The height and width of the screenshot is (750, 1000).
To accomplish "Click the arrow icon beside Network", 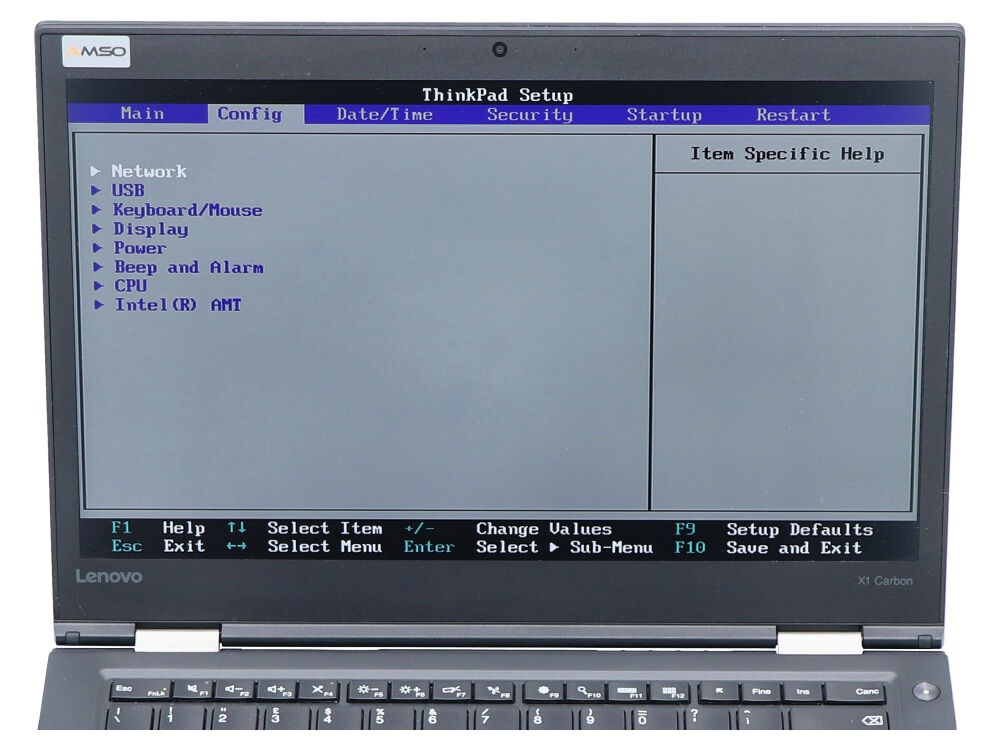I will pyautogui.click(x=95, y=172).
